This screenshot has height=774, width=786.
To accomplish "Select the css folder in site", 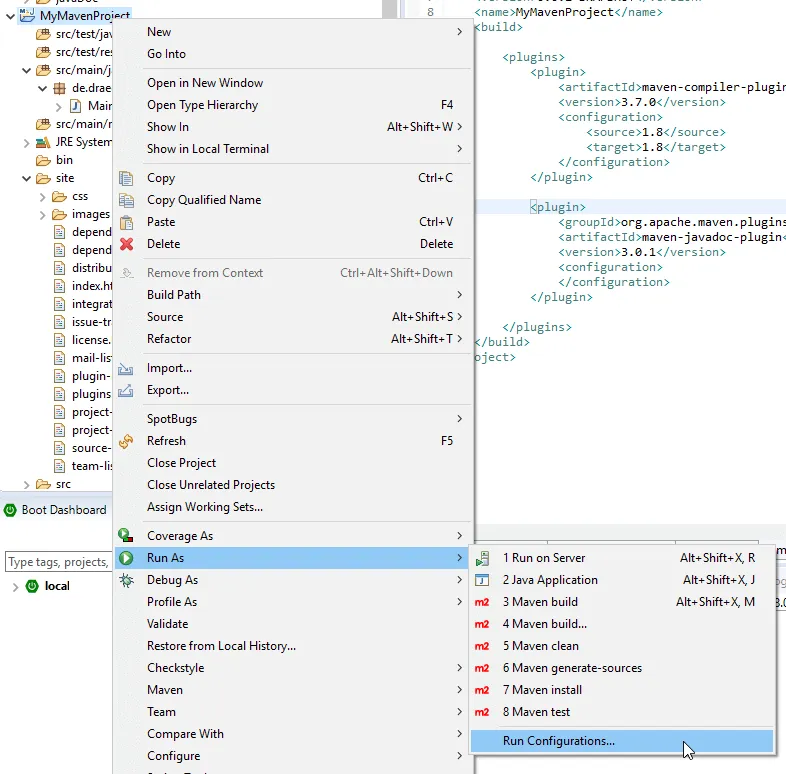I will point(80,197).
